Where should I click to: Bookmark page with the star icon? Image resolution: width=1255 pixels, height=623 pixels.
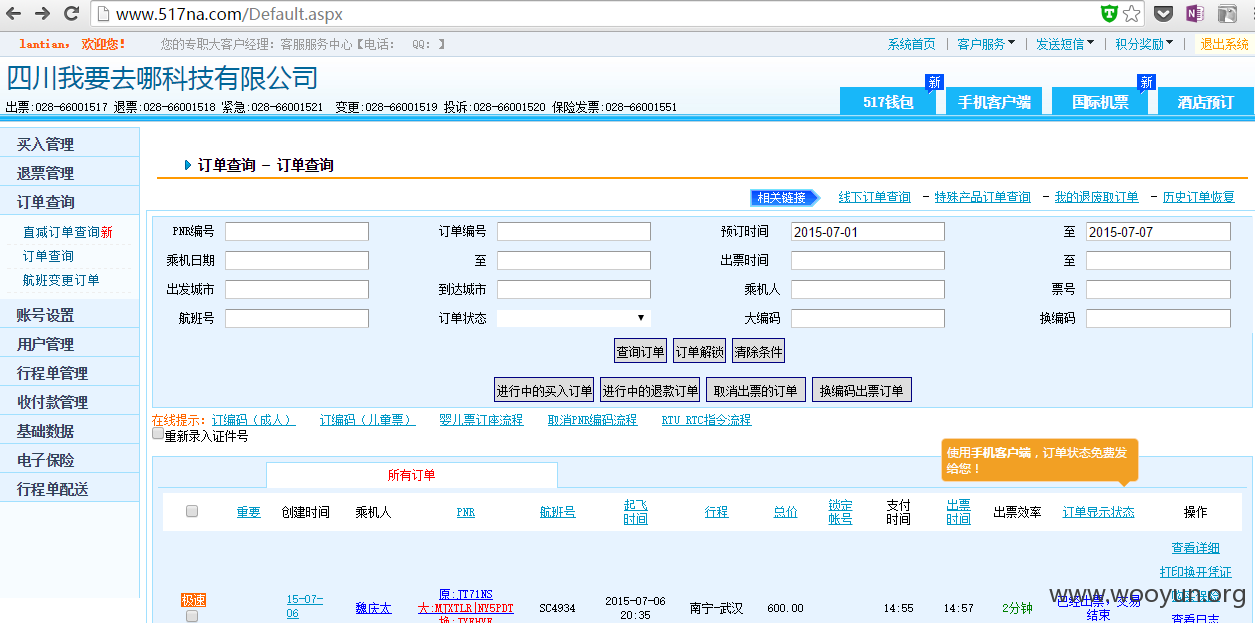pyautogui.click(x=1132, y=14)
